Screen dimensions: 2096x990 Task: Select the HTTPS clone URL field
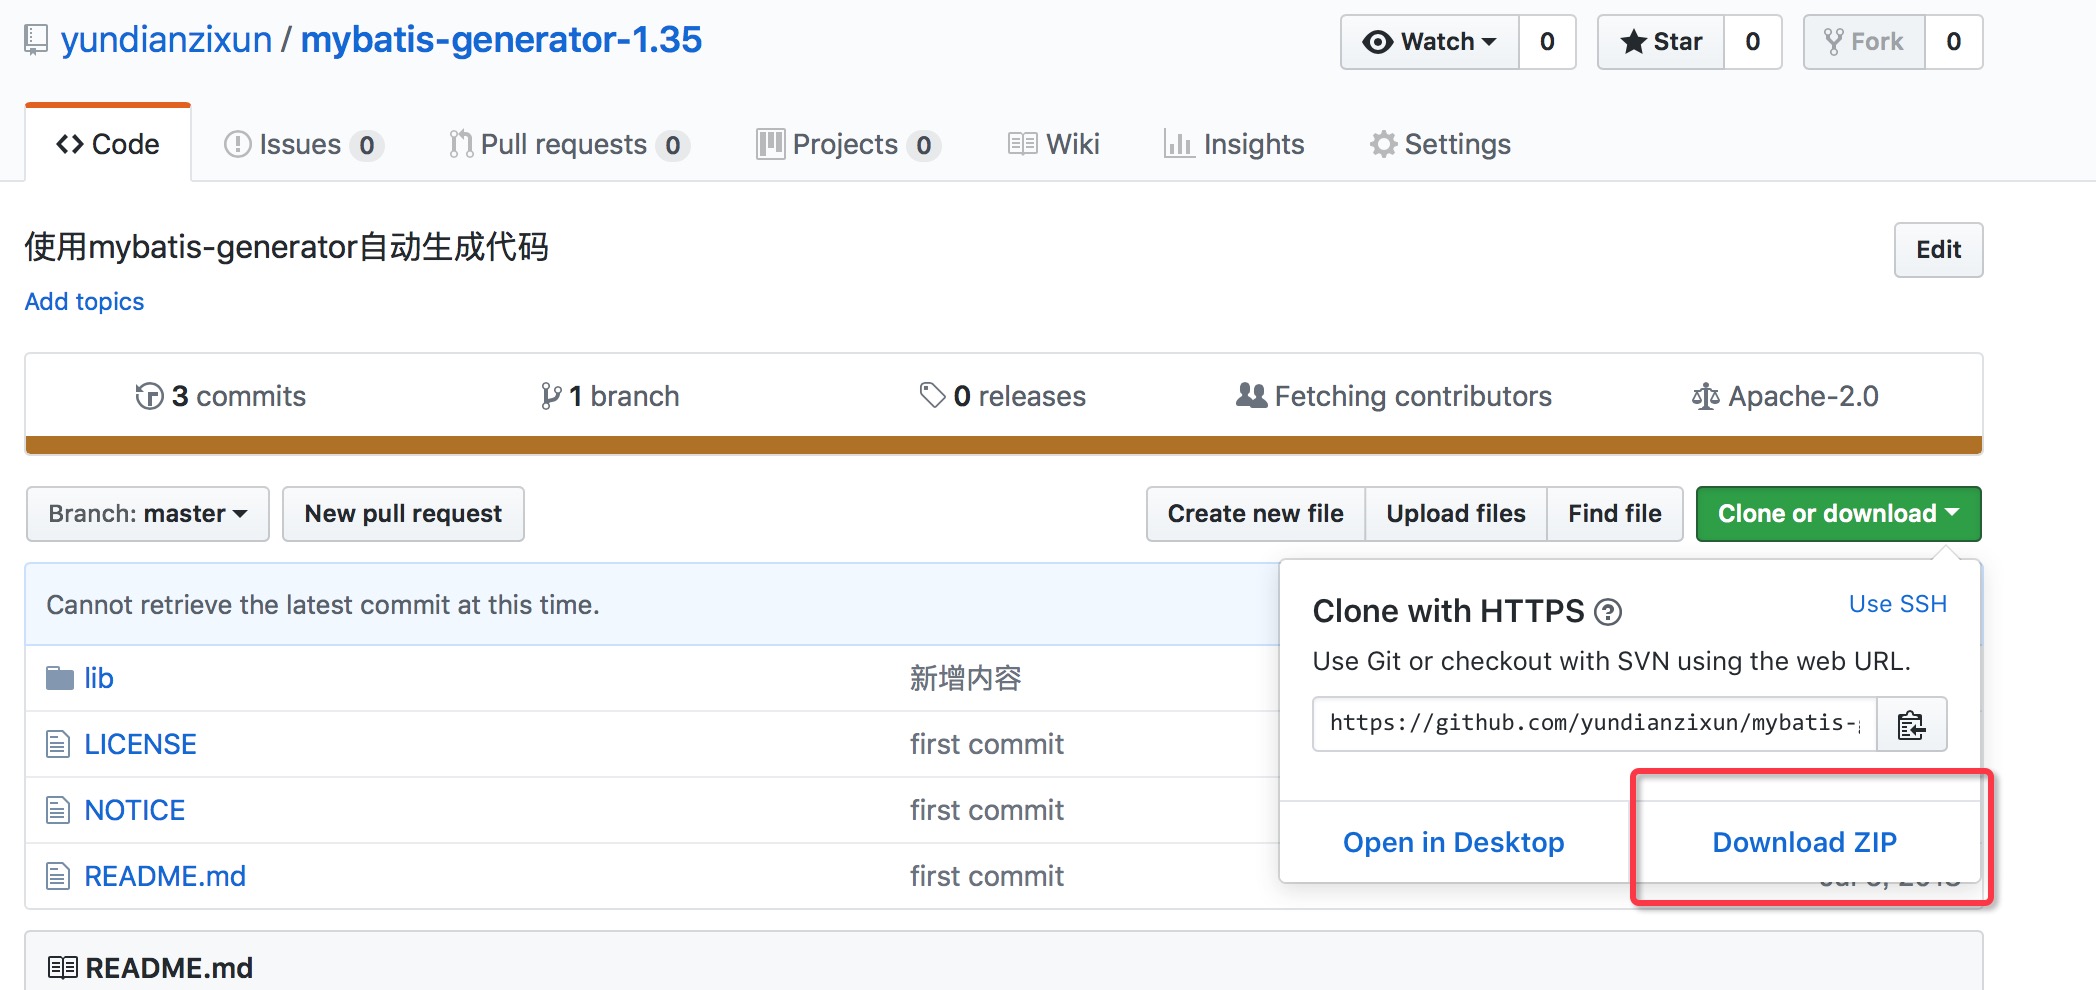pyautogui.click(x=1594, y=724)
